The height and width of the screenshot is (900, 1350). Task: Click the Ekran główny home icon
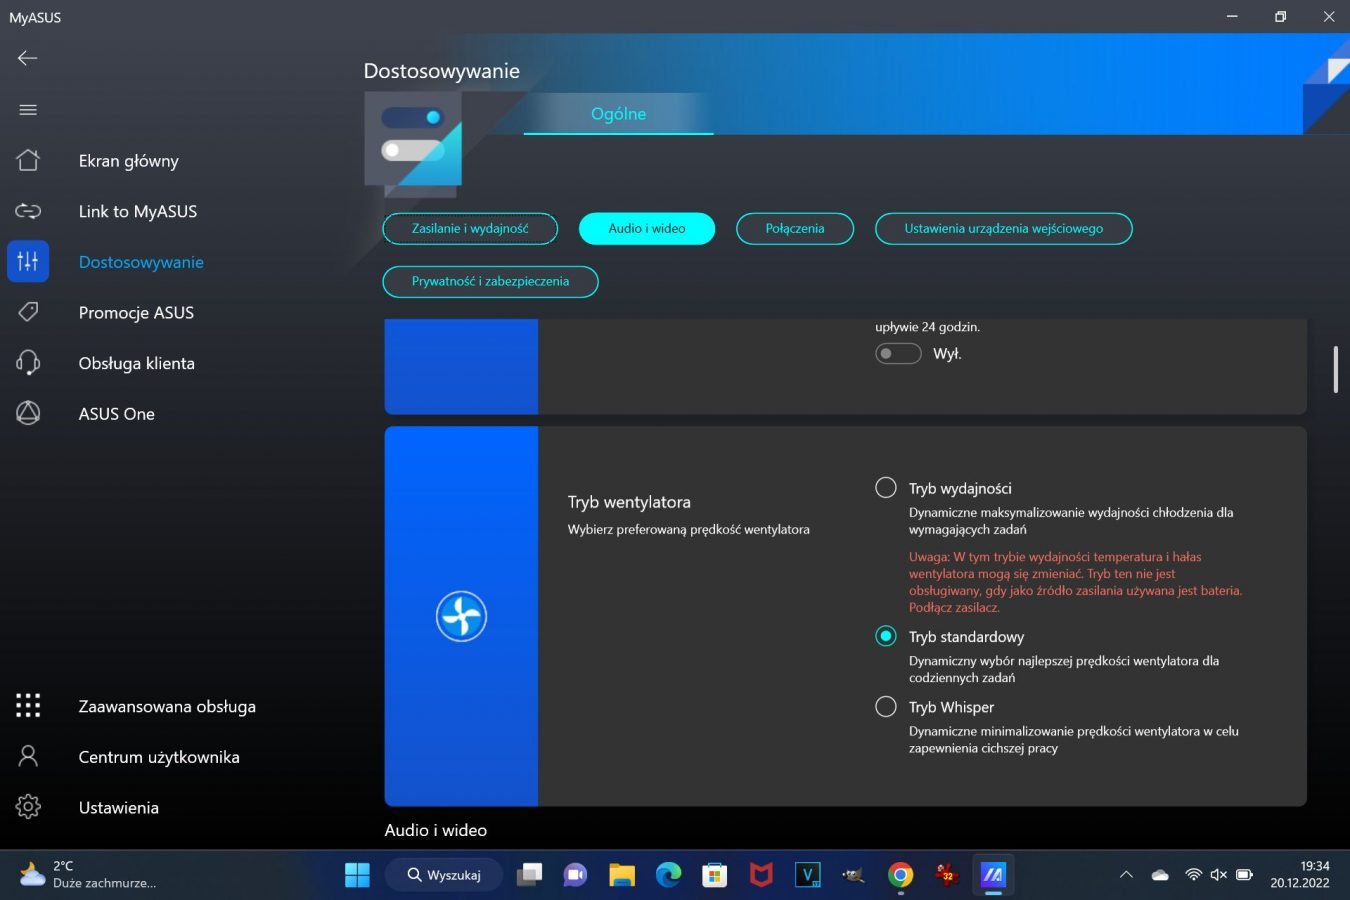(x=28, y=160)
